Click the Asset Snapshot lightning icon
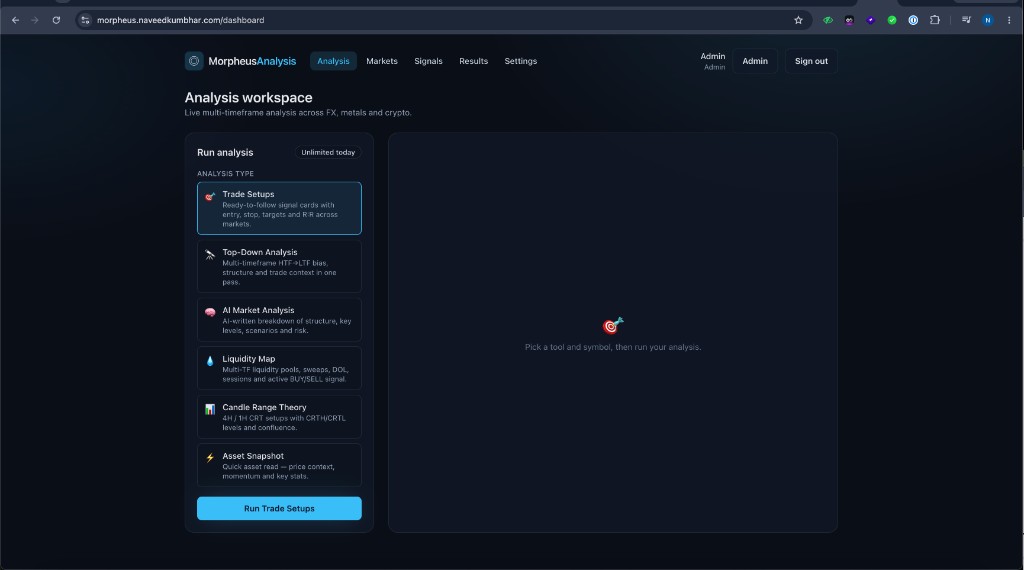 pos(210,458)
